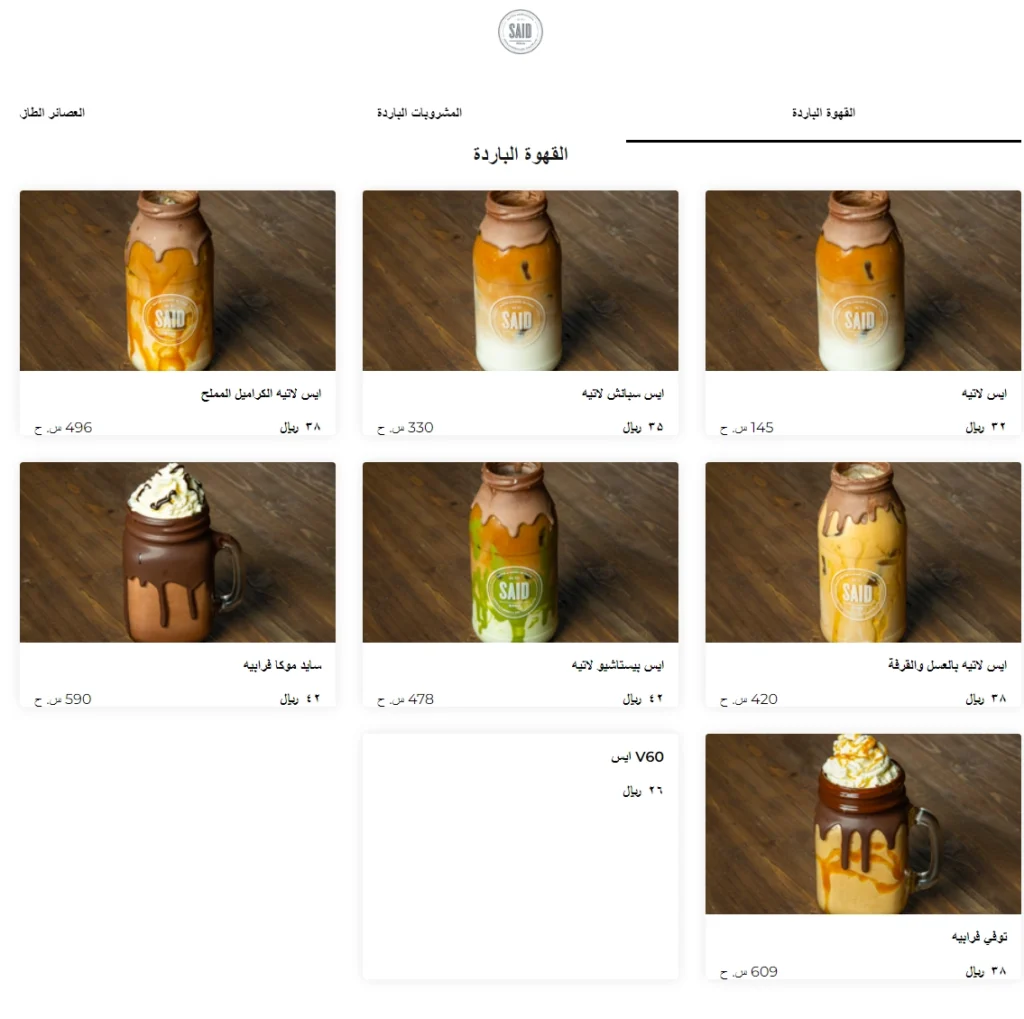1024x1019 pixels.
Task: Select the ايس V60 item title
Action: tap(637, 757)
